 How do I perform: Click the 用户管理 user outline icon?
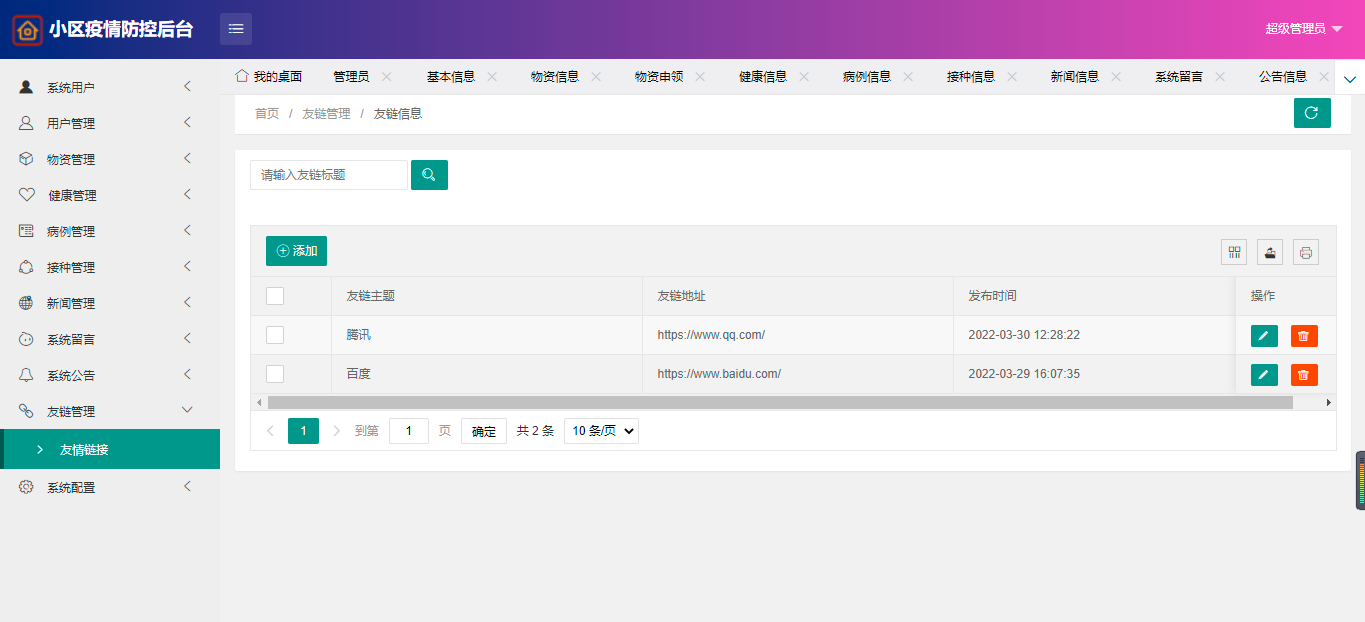[27, 123]
